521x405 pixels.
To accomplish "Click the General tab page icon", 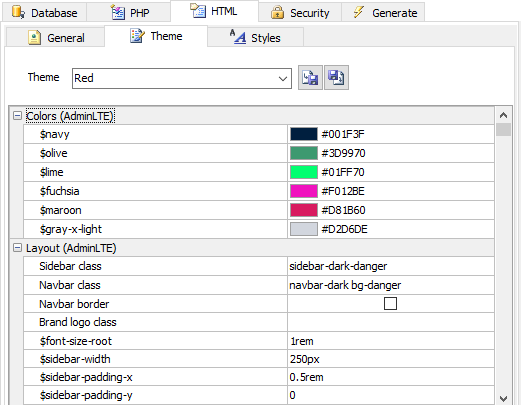I will click(x=34, y=37).
